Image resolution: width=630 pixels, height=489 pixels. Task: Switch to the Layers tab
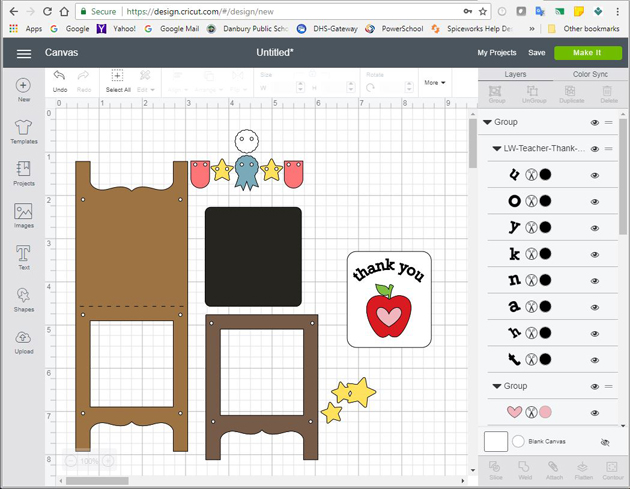[x=515, y=74]
